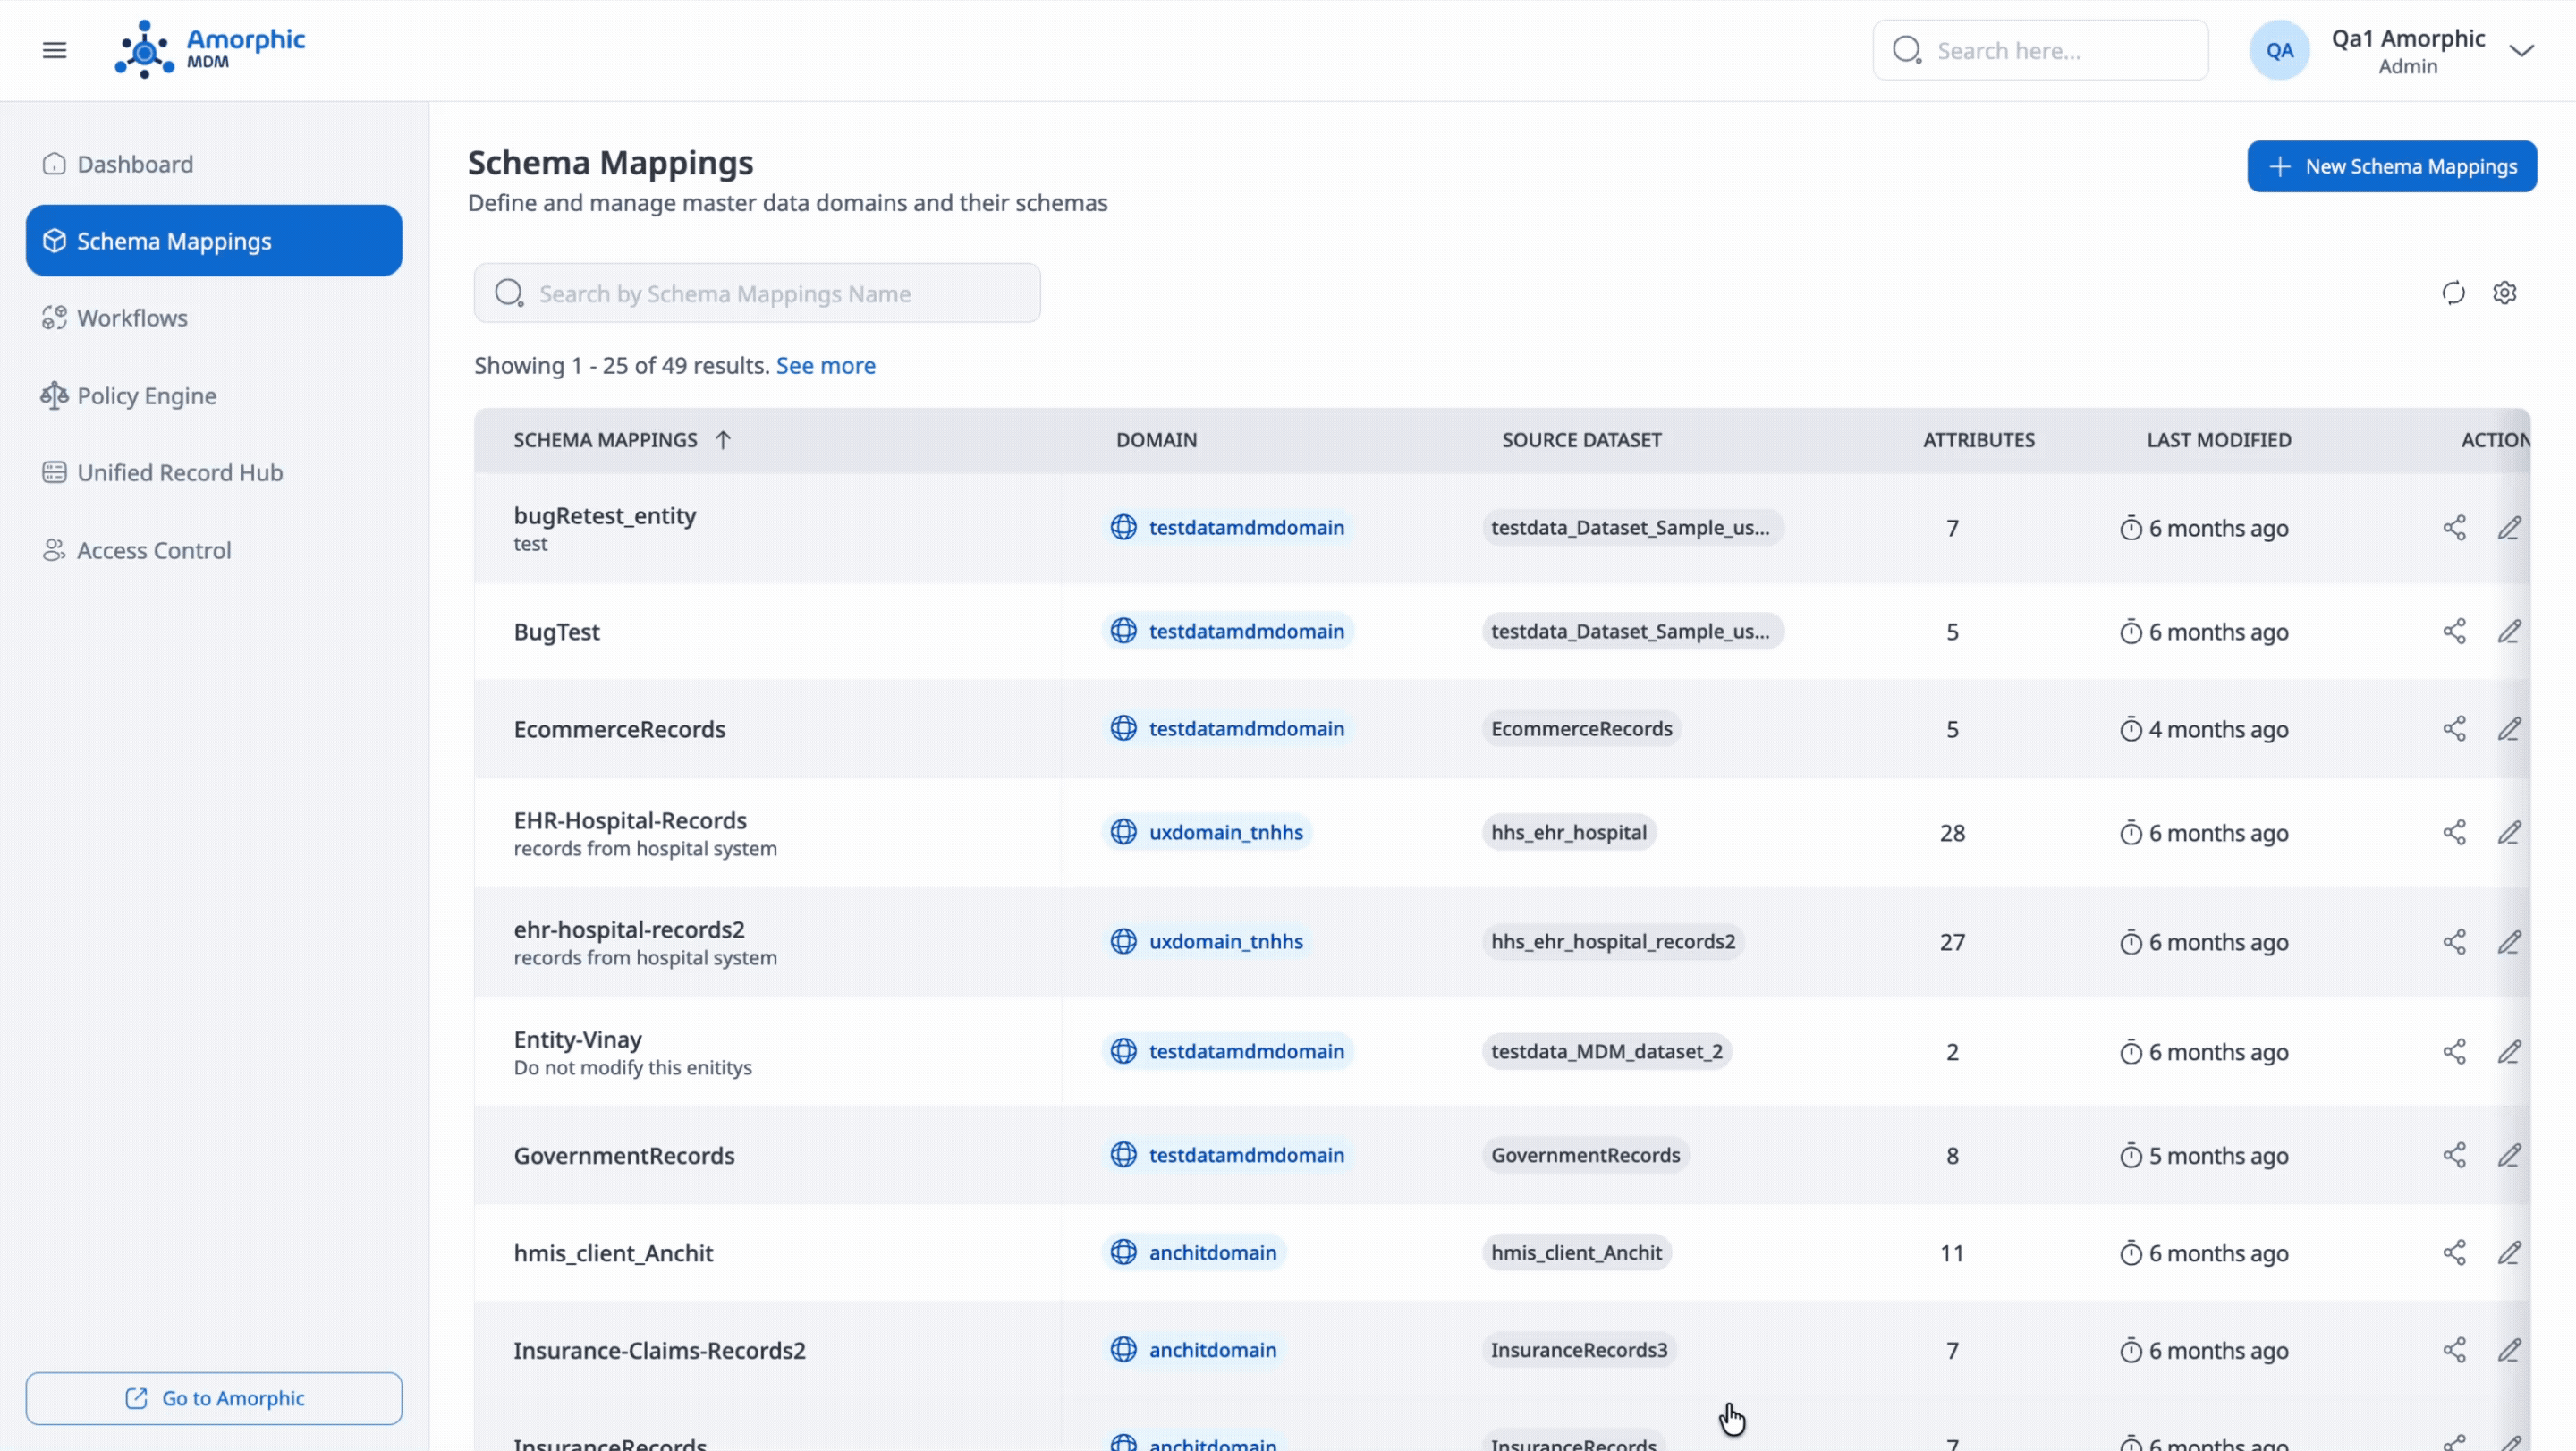The image size is (2576, 1451).
Task: Share the EHR-Hospital-Records mapping
Action: pos(2454,832)
